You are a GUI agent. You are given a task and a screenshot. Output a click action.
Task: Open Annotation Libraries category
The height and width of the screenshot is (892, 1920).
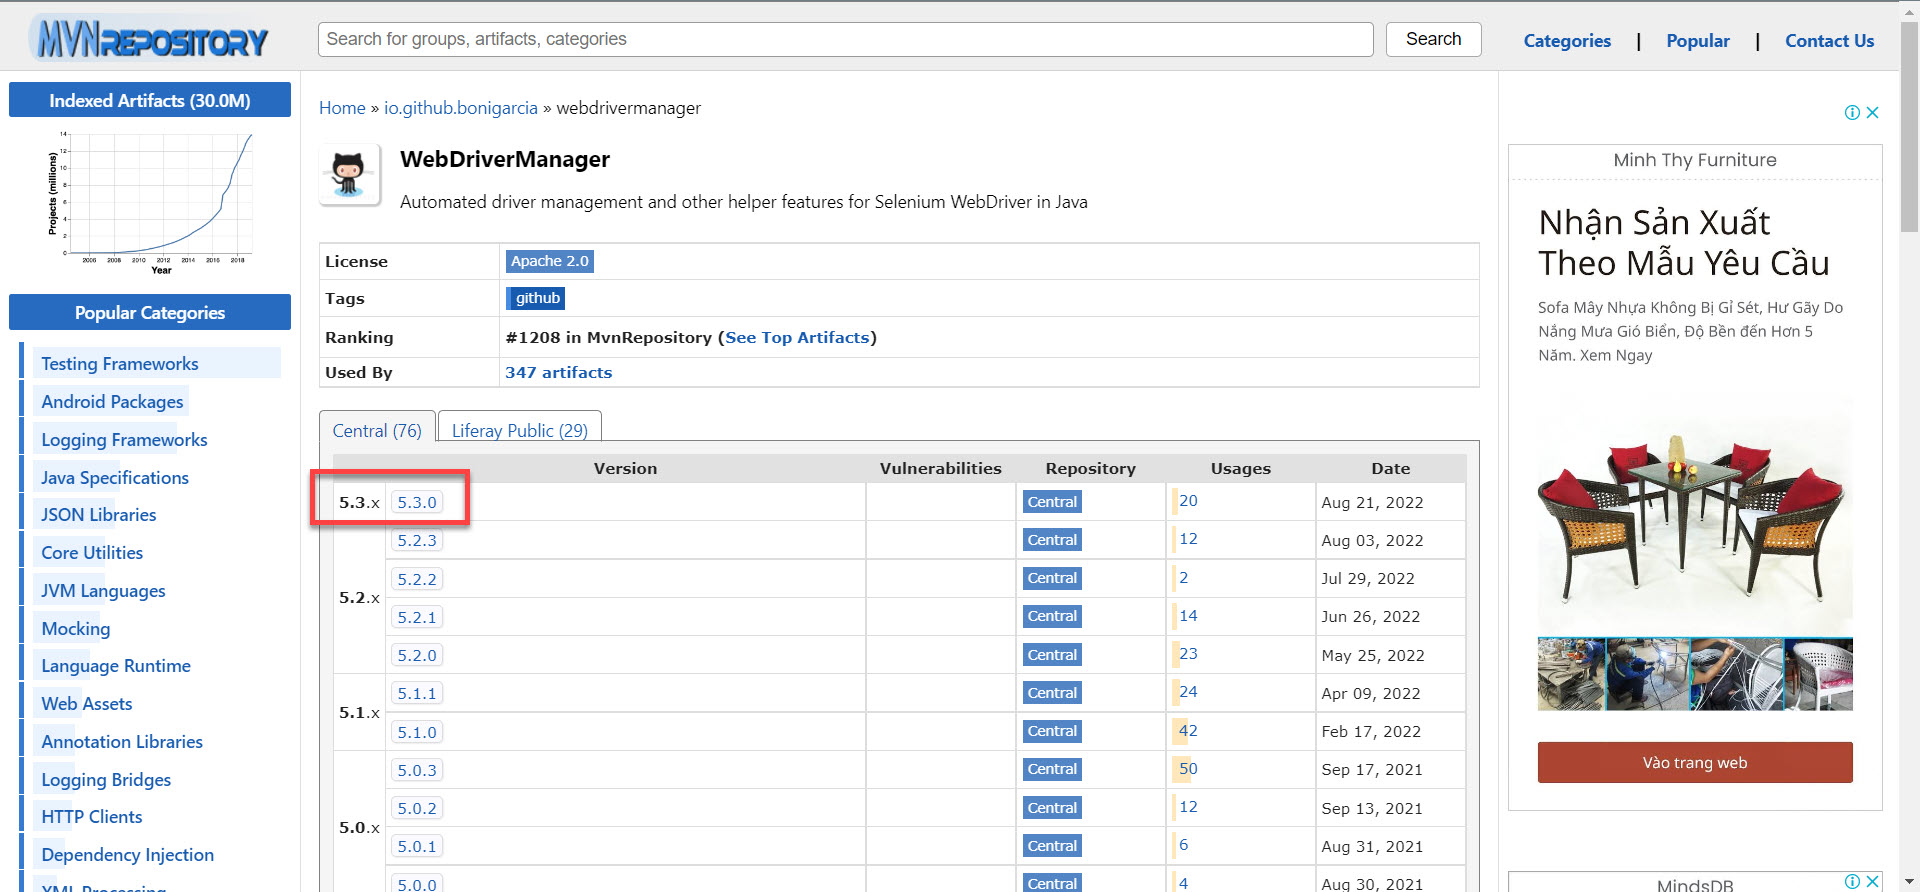click(x=122, y=742)
